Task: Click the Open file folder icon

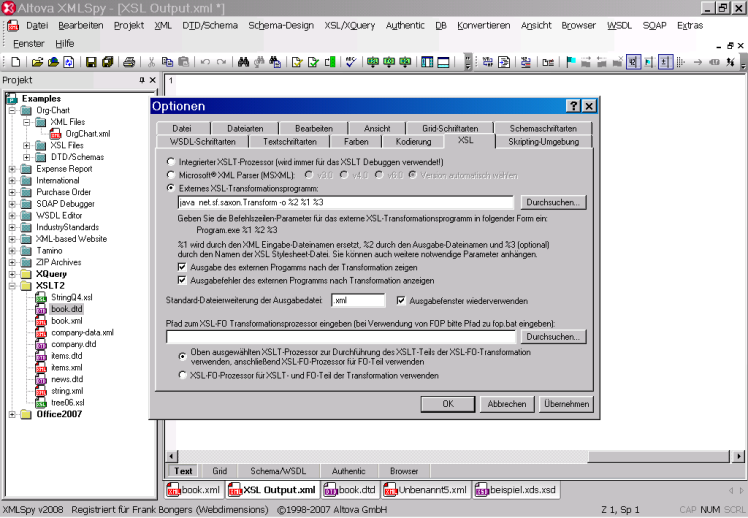Action: click(x=37, y=62)
